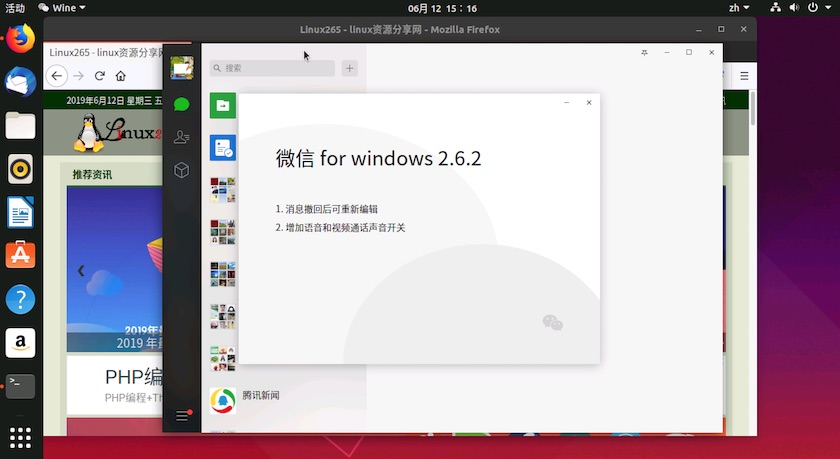Open Amazon from the dock
The image size is (840, 459).
(20, 343)
